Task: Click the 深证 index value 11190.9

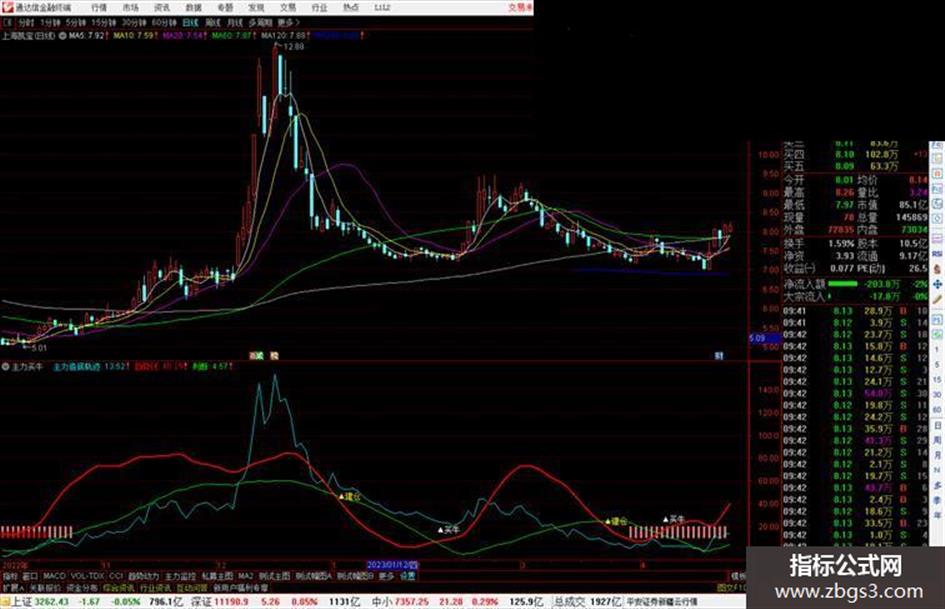Action: pyautogui.click(x=229, y=601)
